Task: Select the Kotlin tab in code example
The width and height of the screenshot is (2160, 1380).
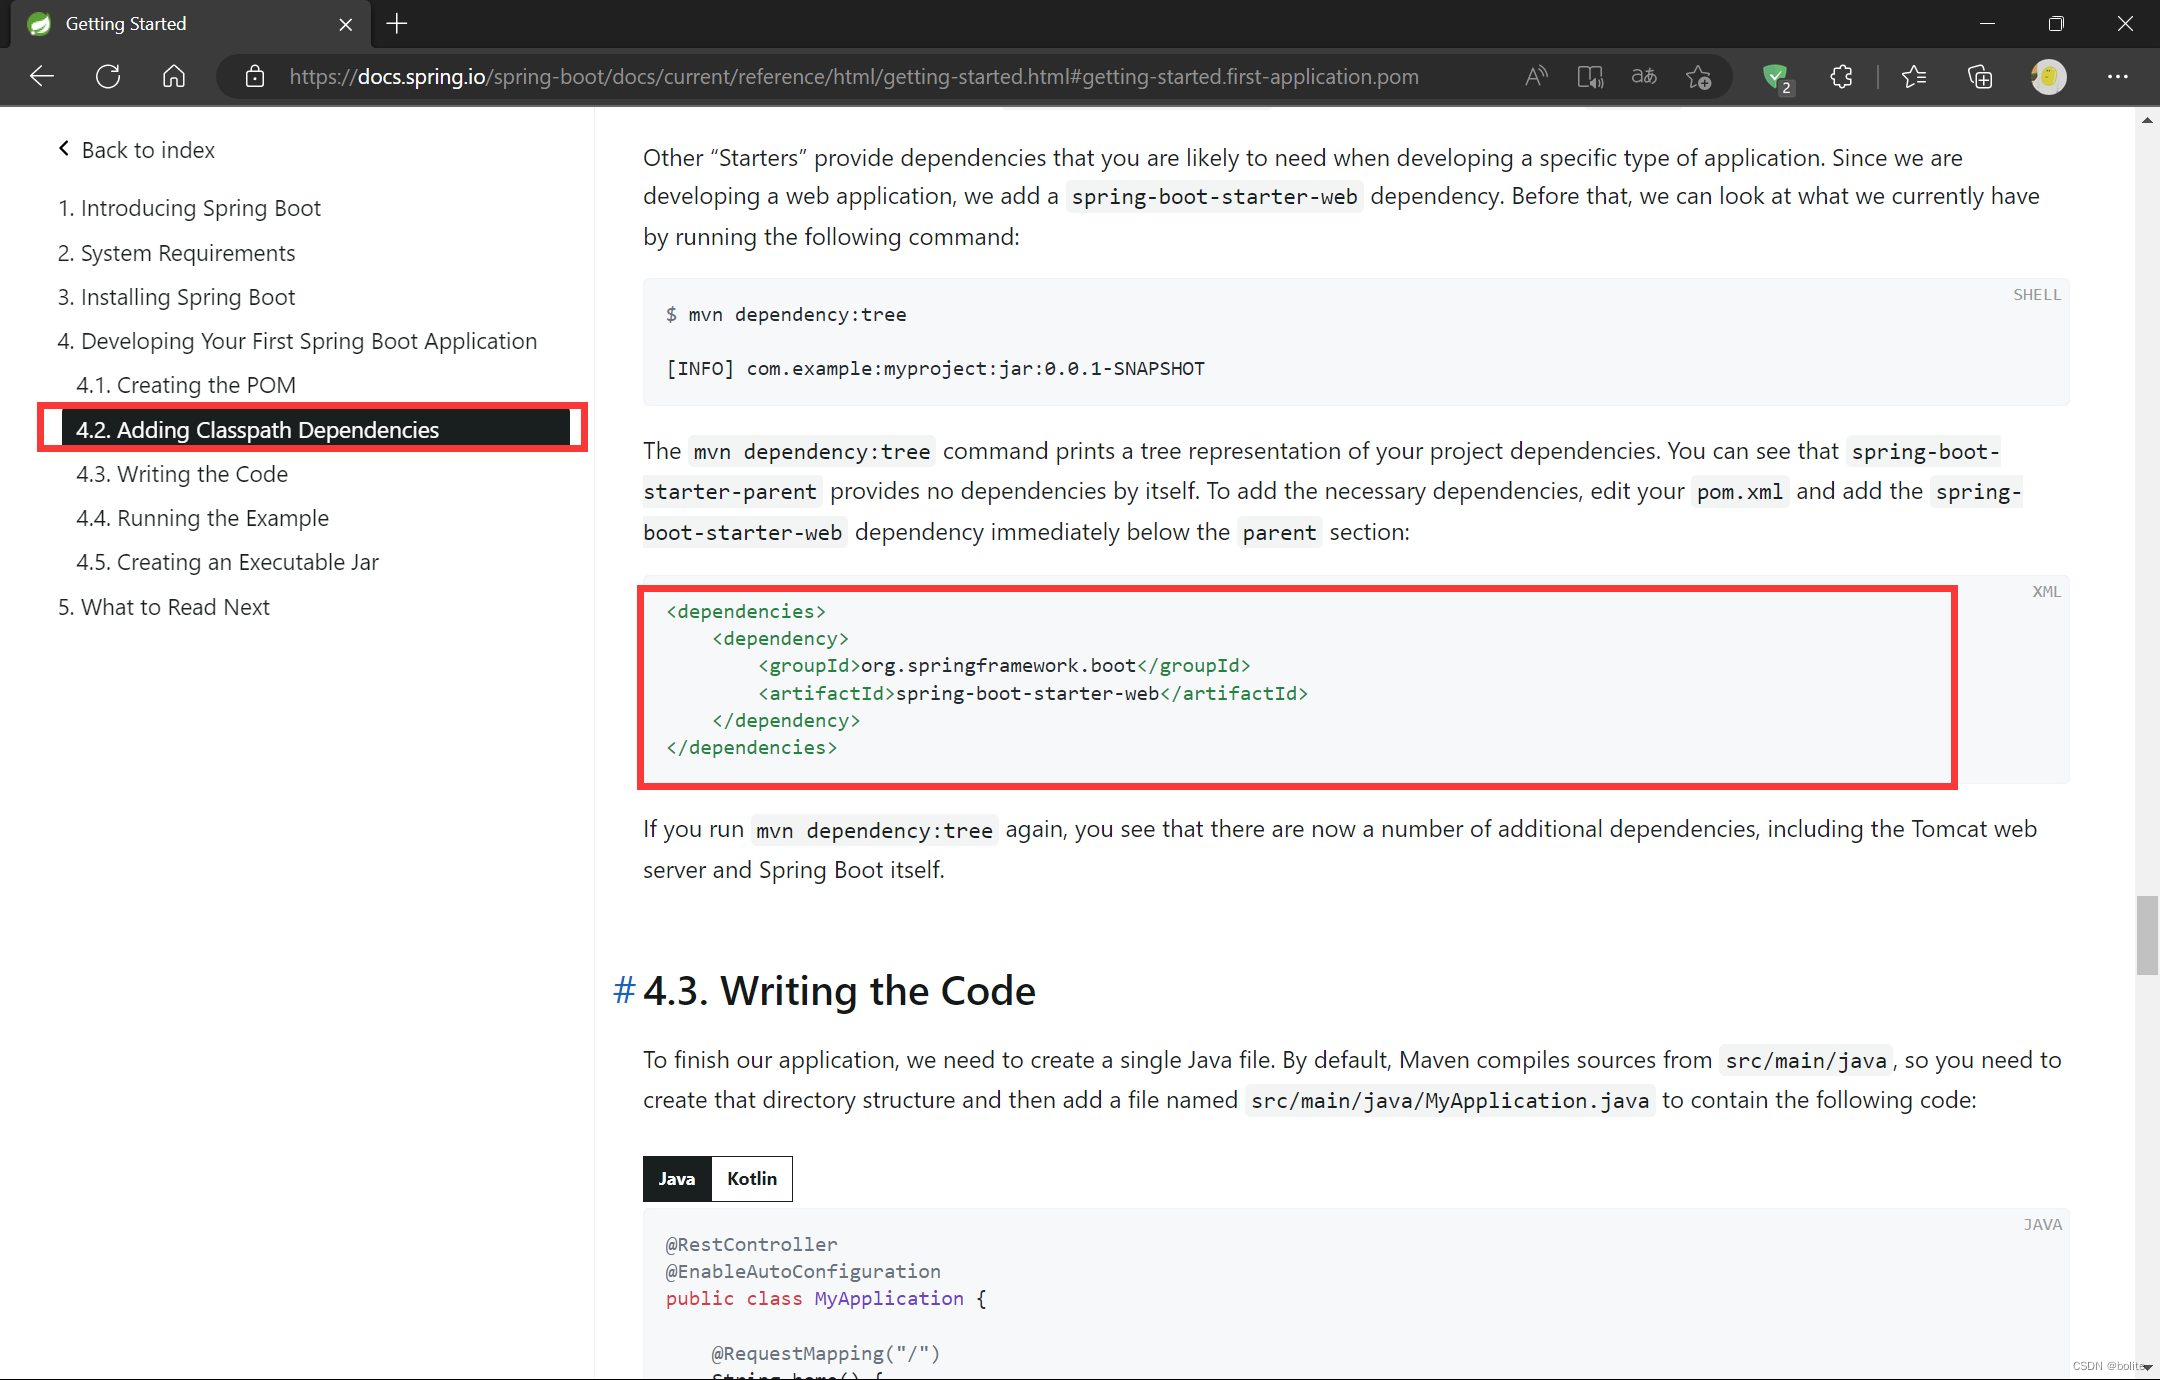Action: pyautogui.click(x=751, y=1177)
